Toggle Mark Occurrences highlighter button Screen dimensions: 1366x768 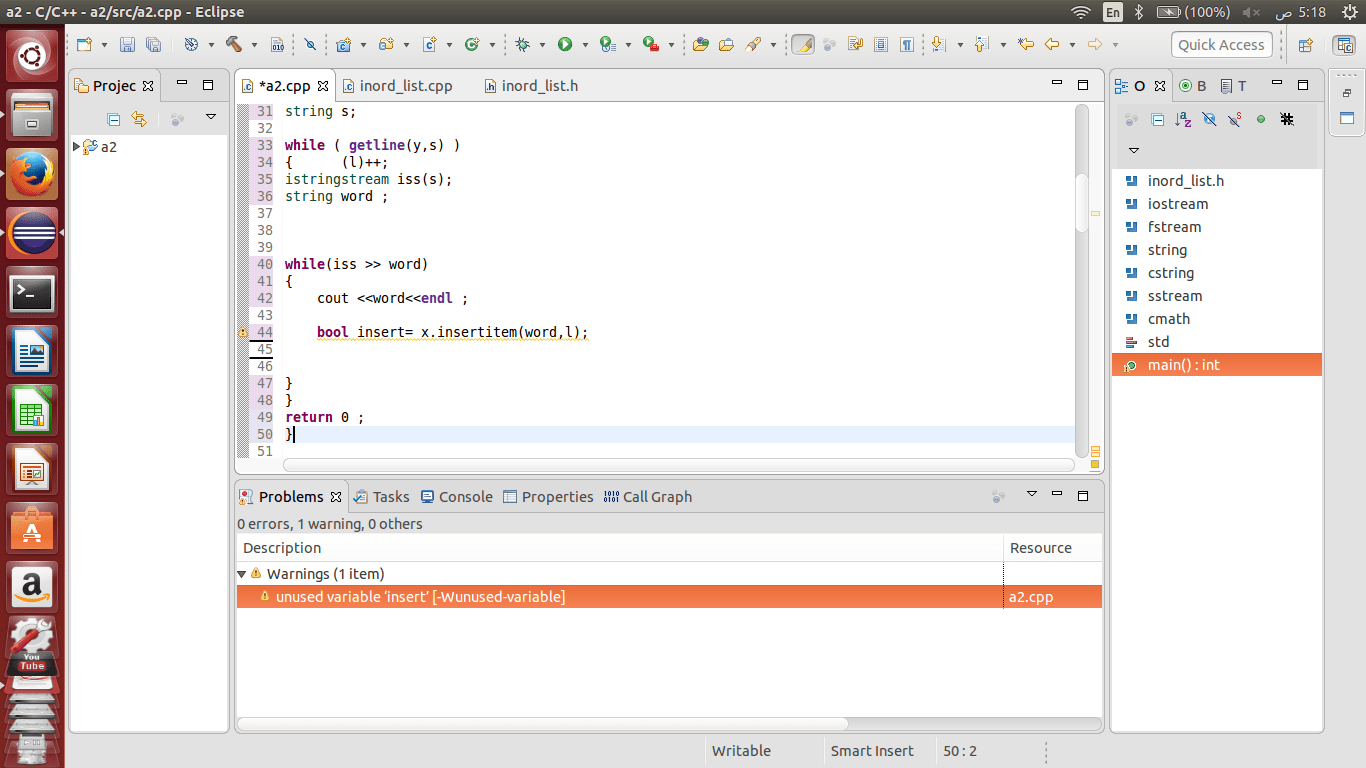802,44
